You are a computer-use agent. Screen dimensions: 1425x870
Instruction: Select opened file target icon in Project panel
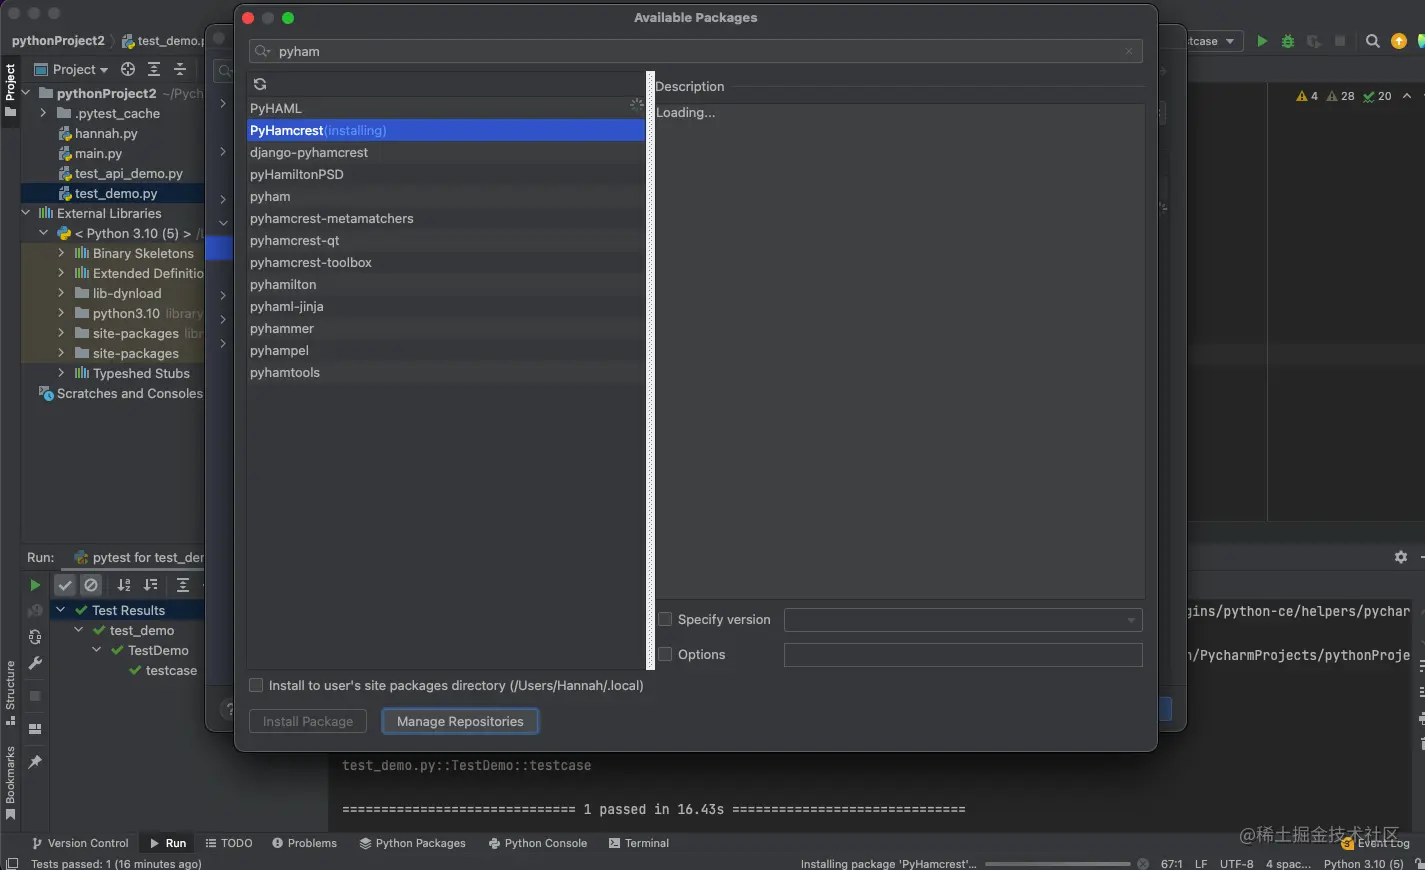point(128,69)
